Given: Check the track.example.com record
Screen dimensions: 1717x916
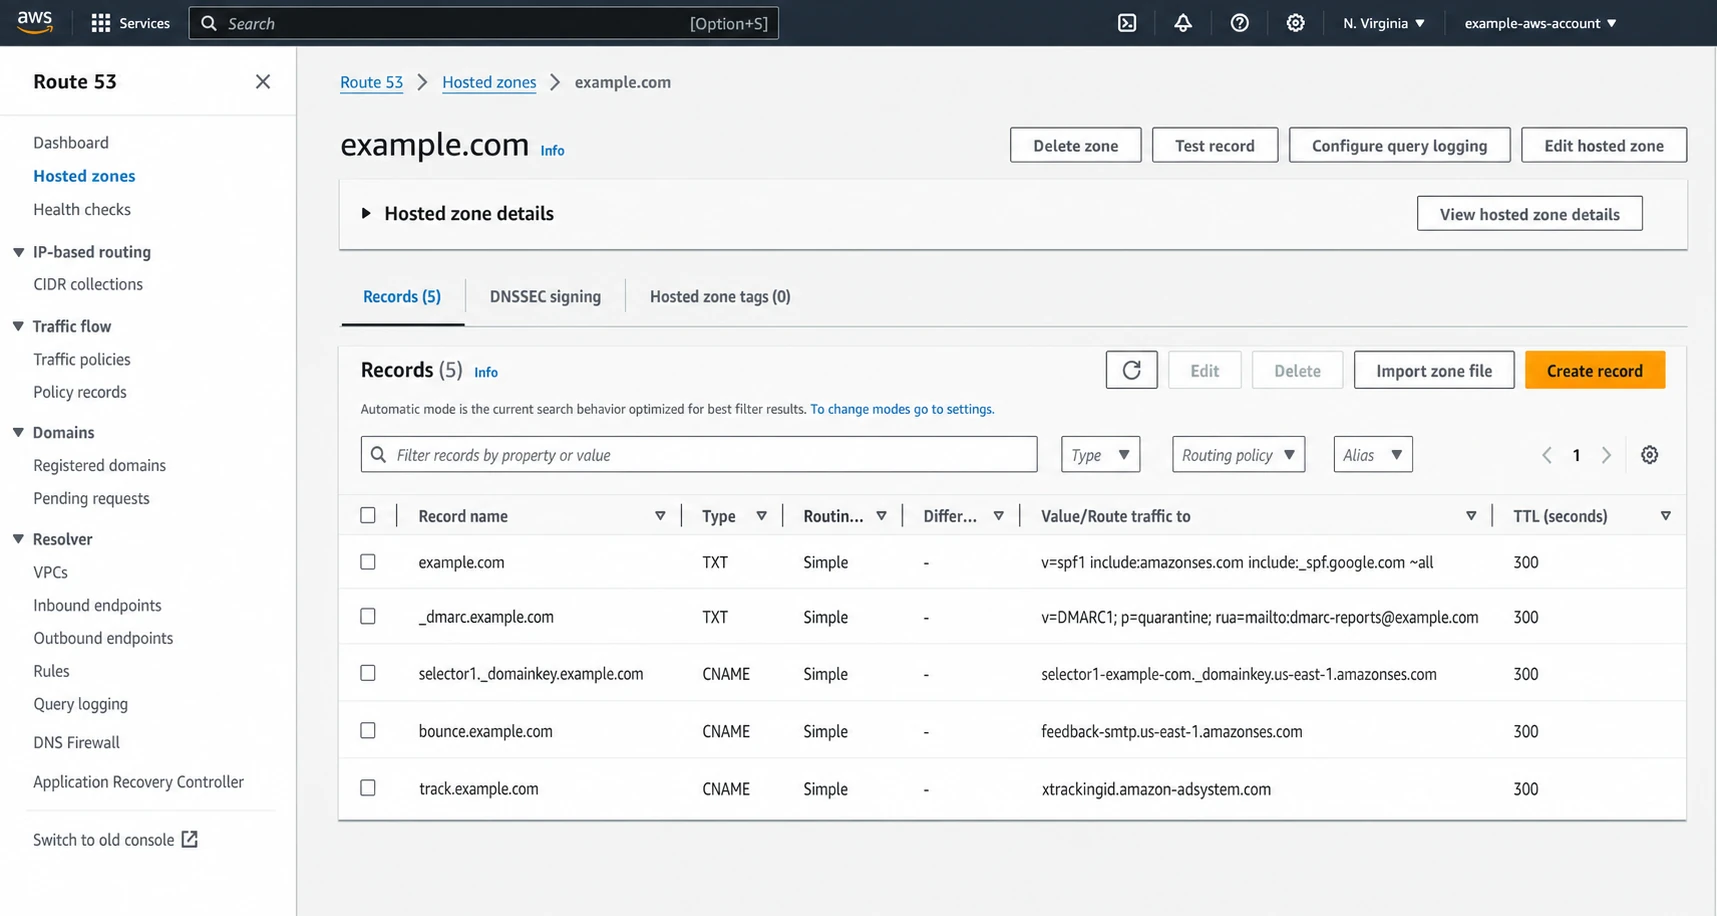Looking at the screenshot, I should tap(368, 789).
